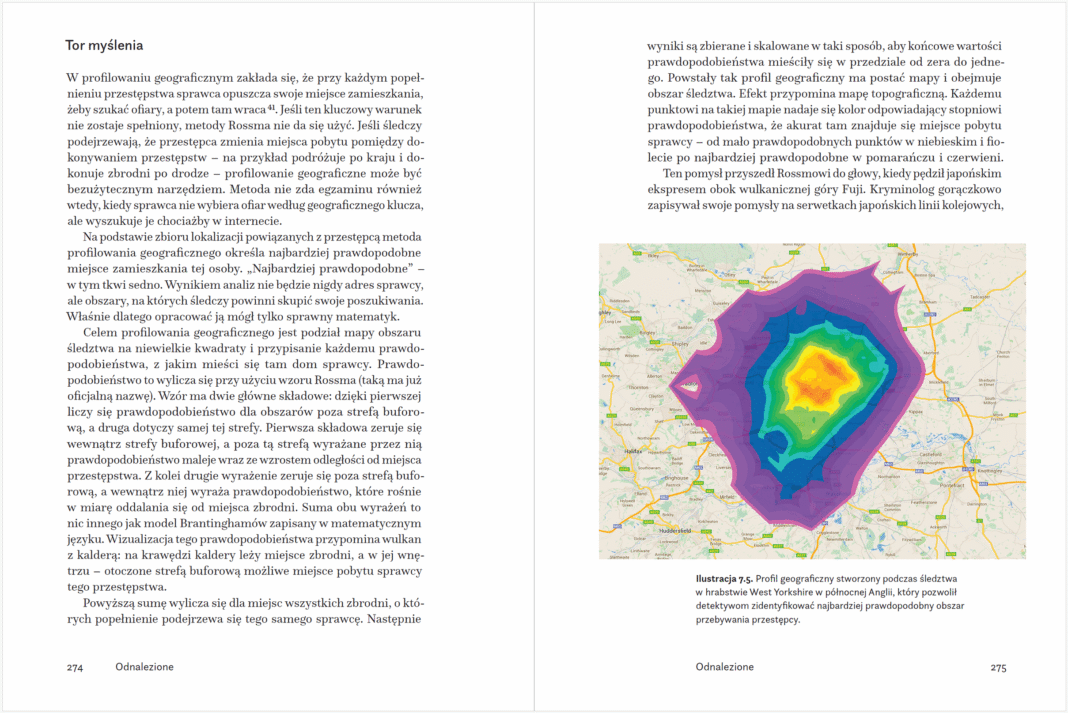This screenshot has width=1068, height=713.
Task: Click the small white hole in the purple left tip
Action: (689, 385)
